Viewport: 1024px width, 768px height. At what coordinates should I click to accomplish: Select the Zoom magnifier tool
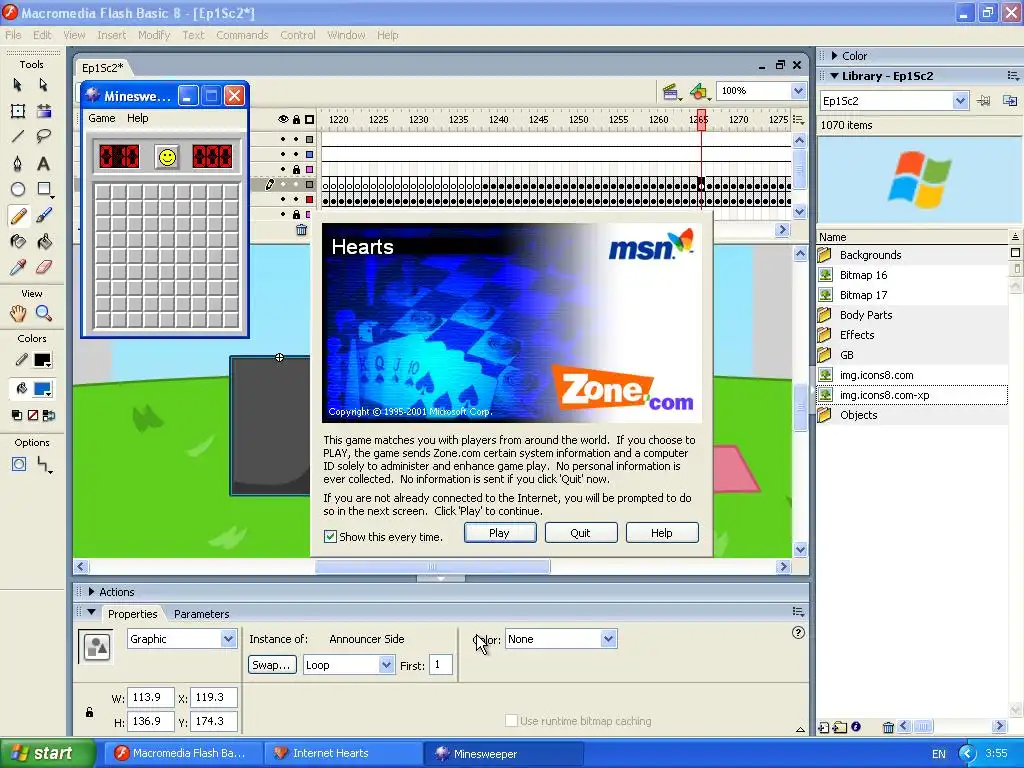tap(44, 313)
